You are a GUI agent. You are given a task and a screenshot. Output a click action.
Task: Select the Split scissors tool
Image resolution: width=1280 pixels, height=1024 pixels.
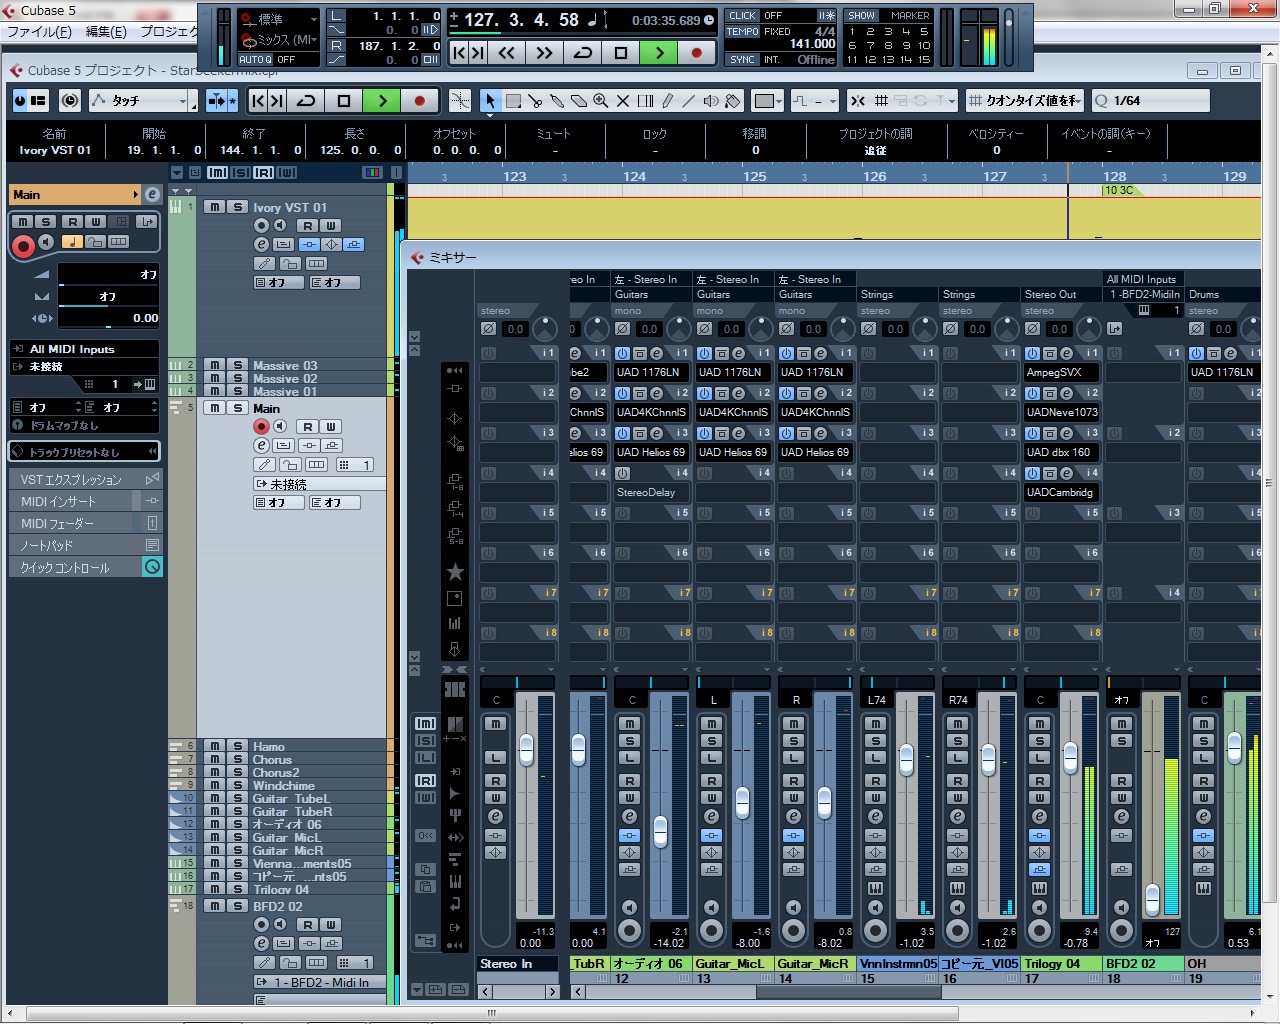tap(535, 101)
